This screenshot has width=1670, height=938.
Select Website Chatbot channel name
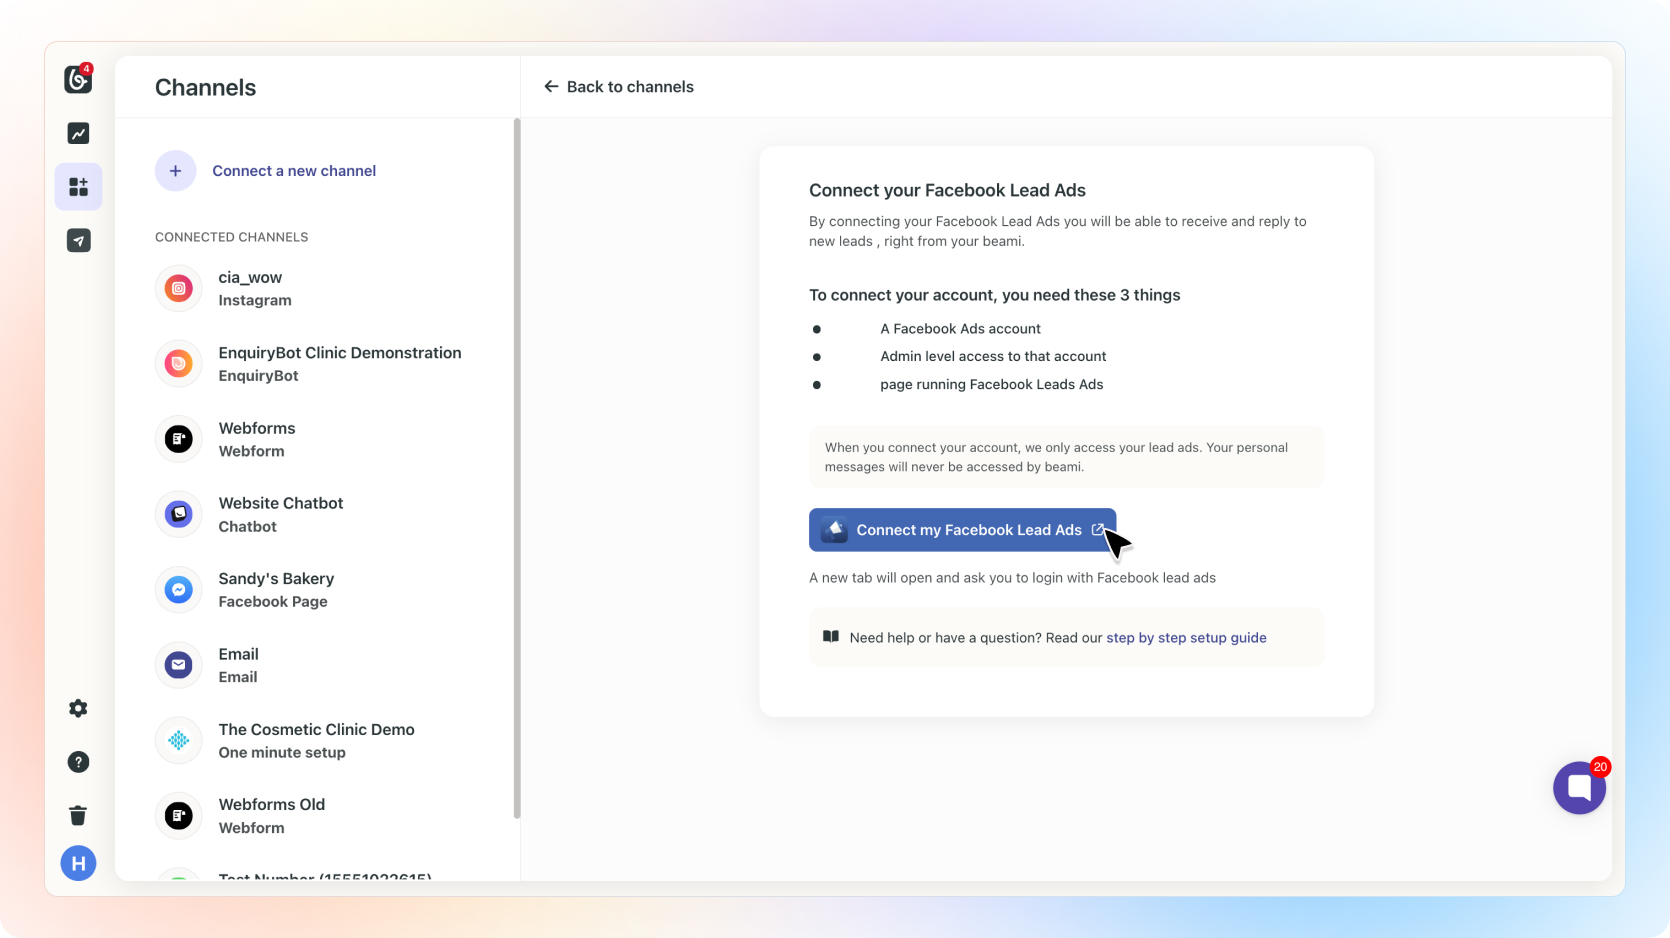[281, 503]
